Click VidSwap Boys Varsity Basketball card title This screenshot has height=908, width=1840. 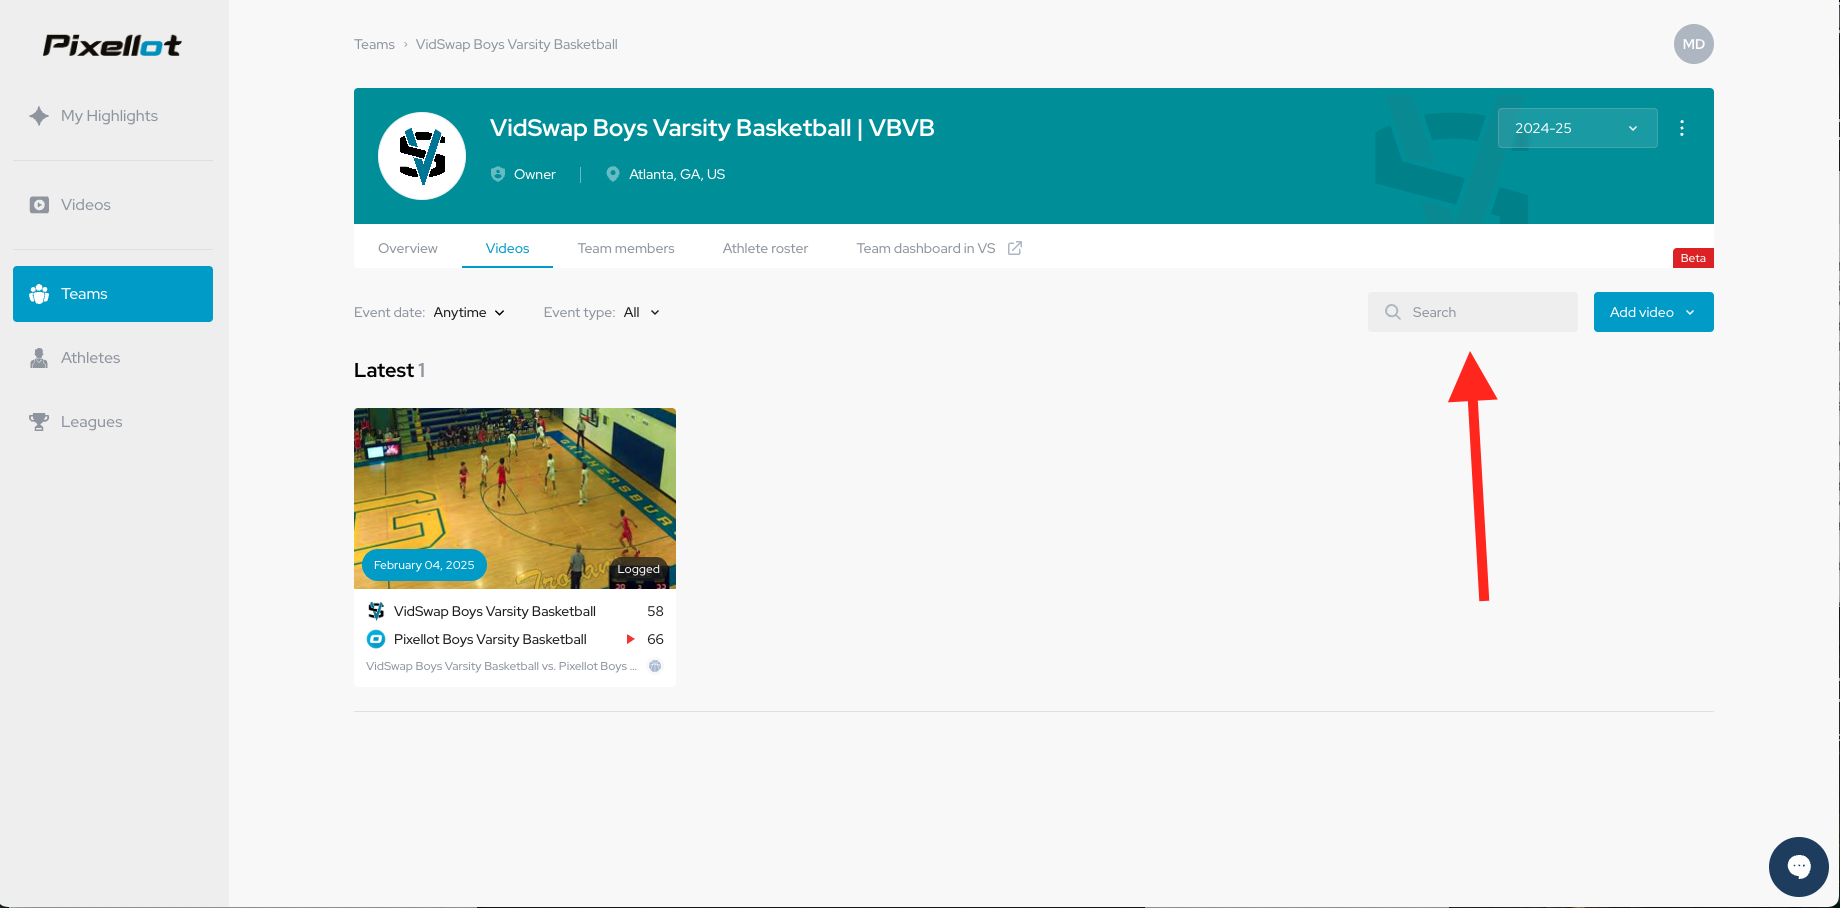tap(495, 611)
